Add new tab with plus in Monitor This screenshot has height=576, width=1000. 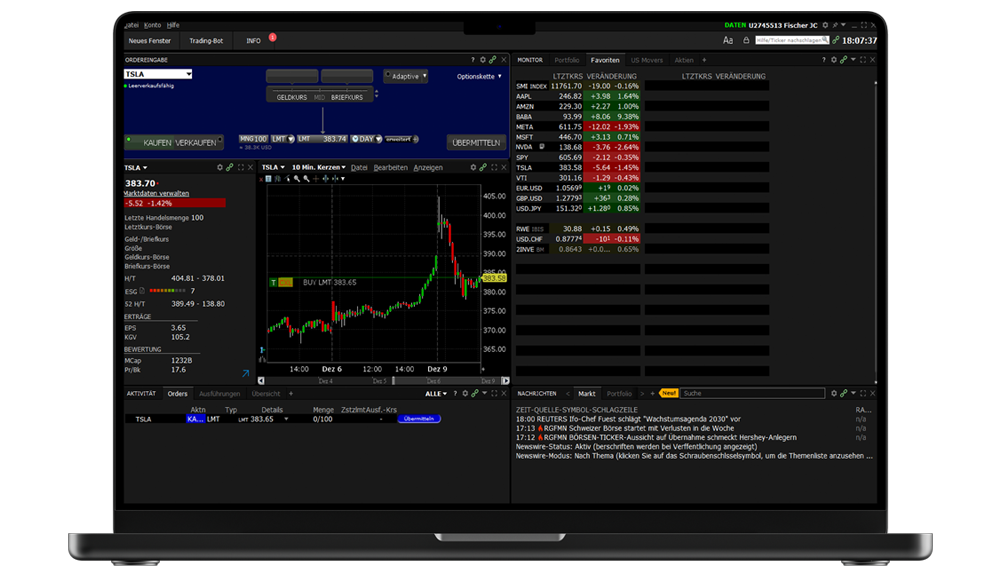click(704, 60)
